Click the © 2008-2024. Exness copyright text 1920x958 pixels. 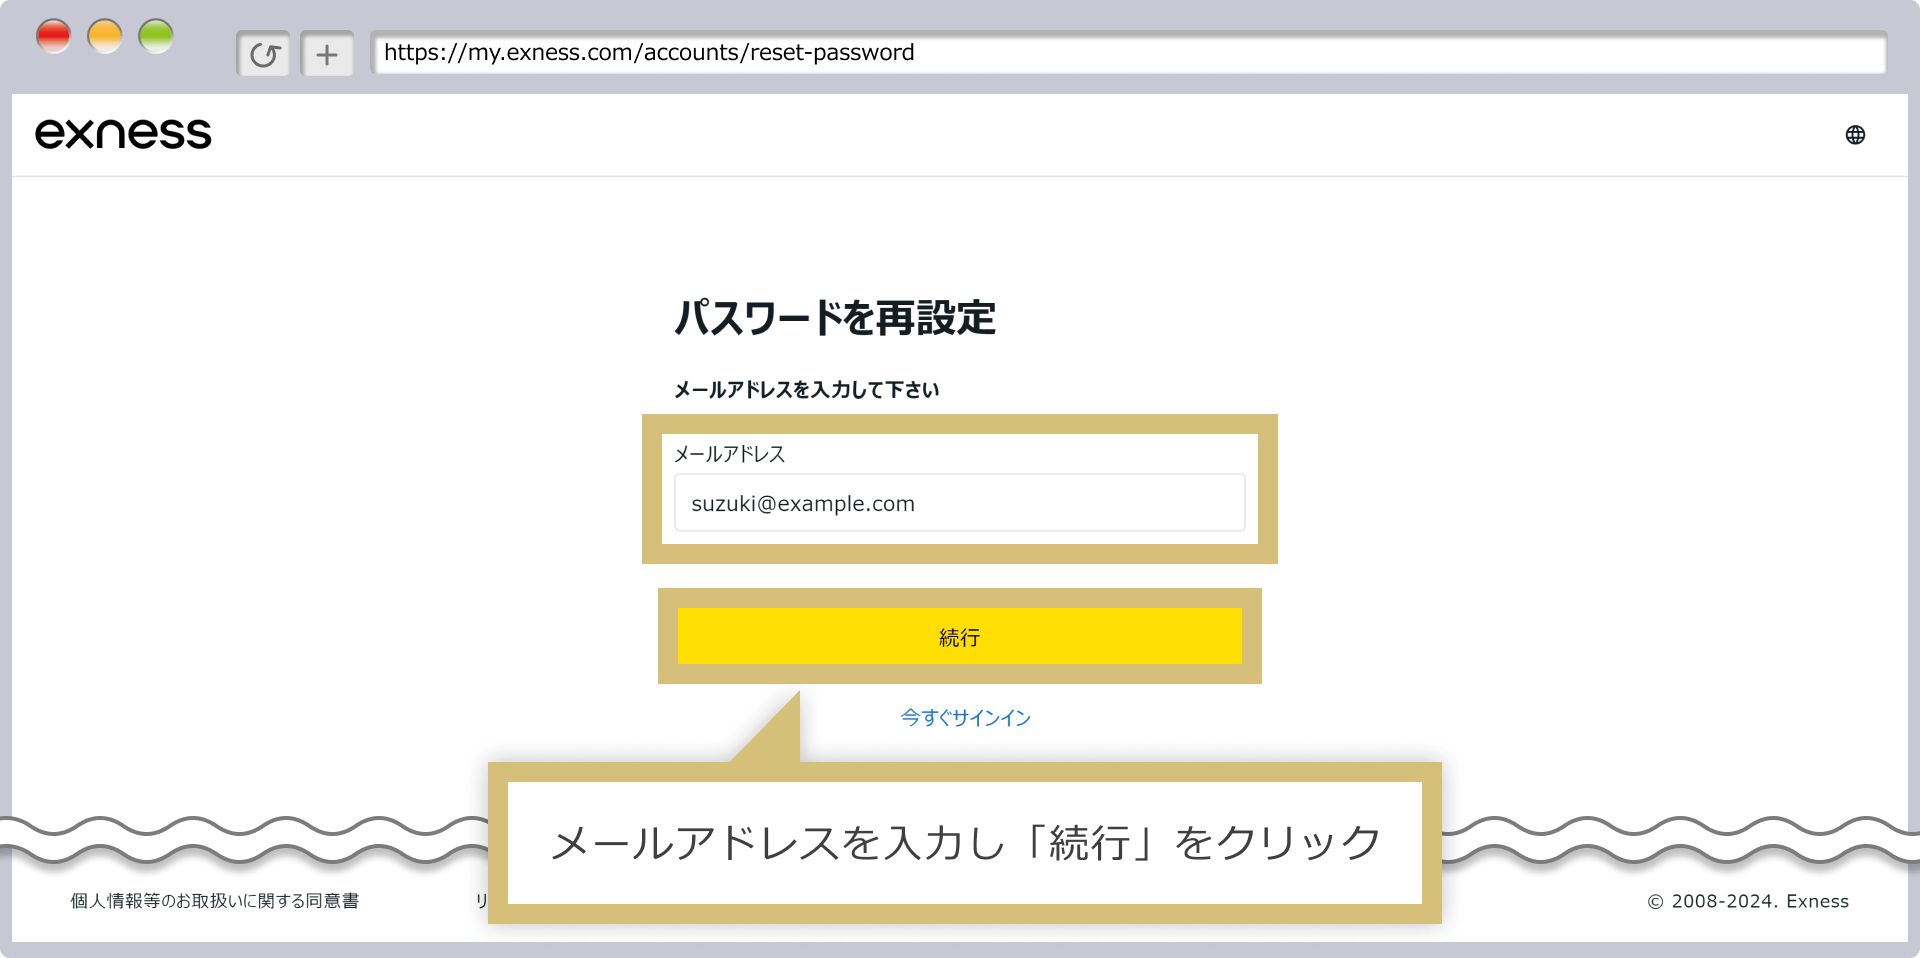click(1748, 901)
